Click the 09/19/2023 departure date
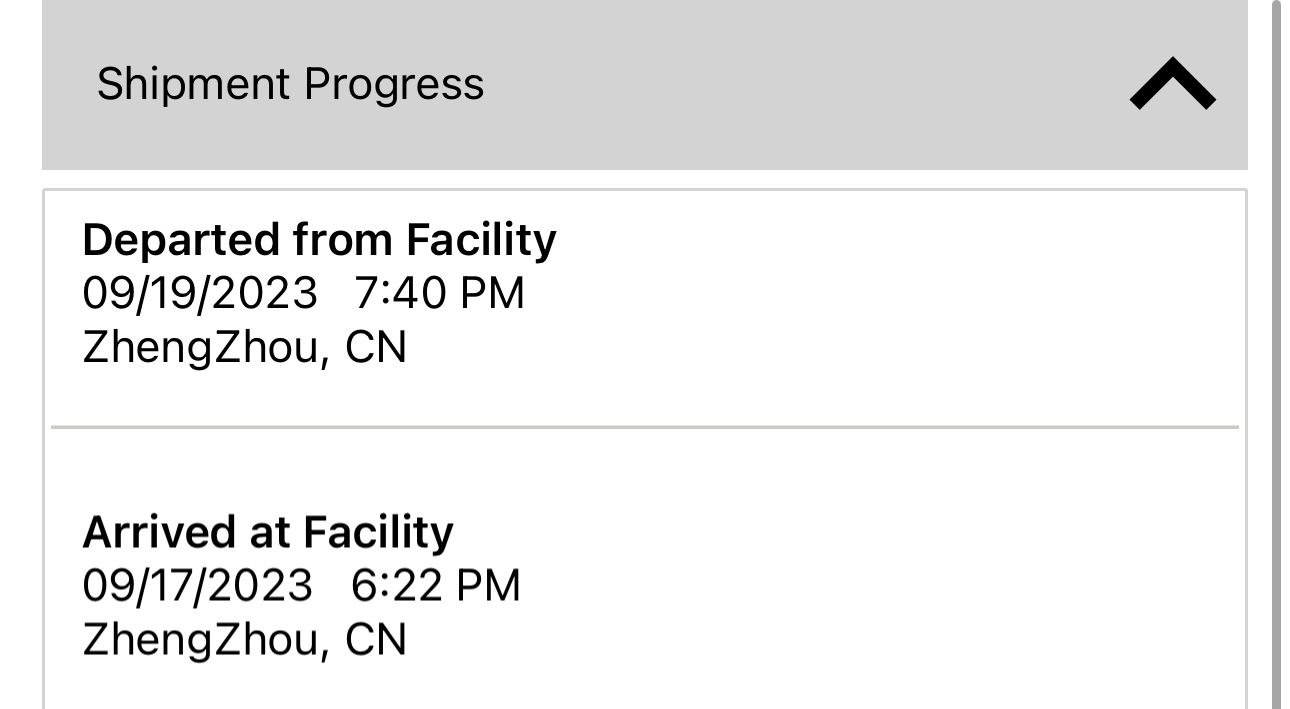Viewport: 1290px width, 709px height. (x=199, y=294)
